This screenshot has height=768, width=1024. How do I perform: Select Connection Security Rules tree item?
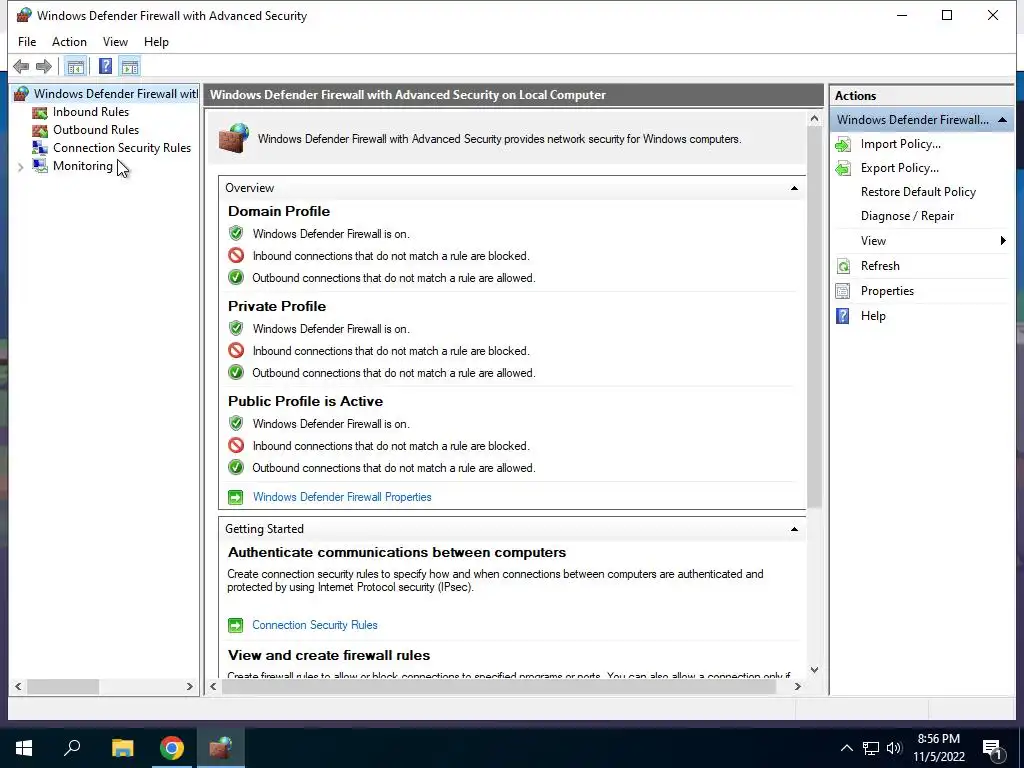pyautogui.click(x=121, y=148)
